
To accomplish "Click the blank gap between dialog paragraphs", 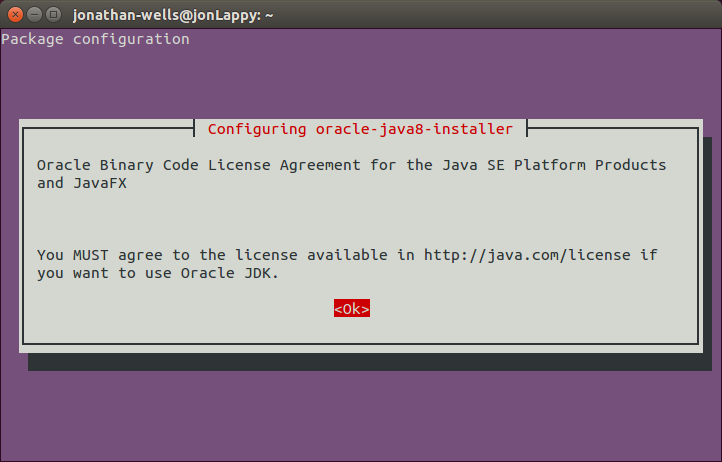I will (x=360, y=218).
